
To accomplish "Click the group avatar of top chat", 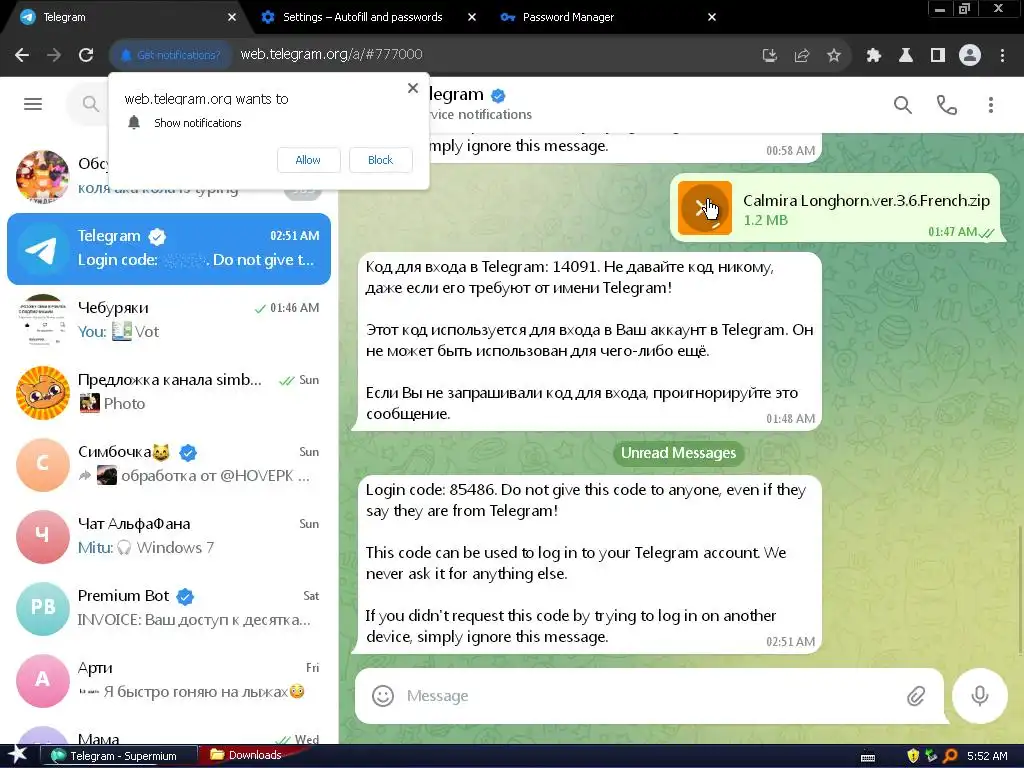I will [42, 177].
